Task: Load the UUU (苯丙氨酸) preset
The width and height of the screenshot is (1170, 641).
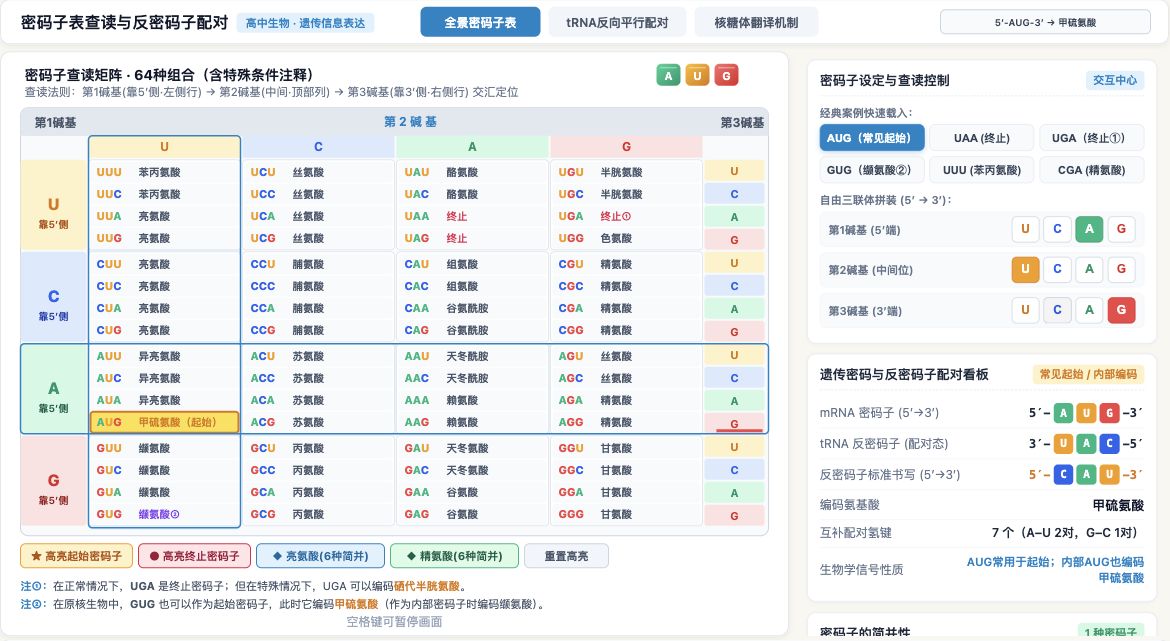Action: point(981,170)
